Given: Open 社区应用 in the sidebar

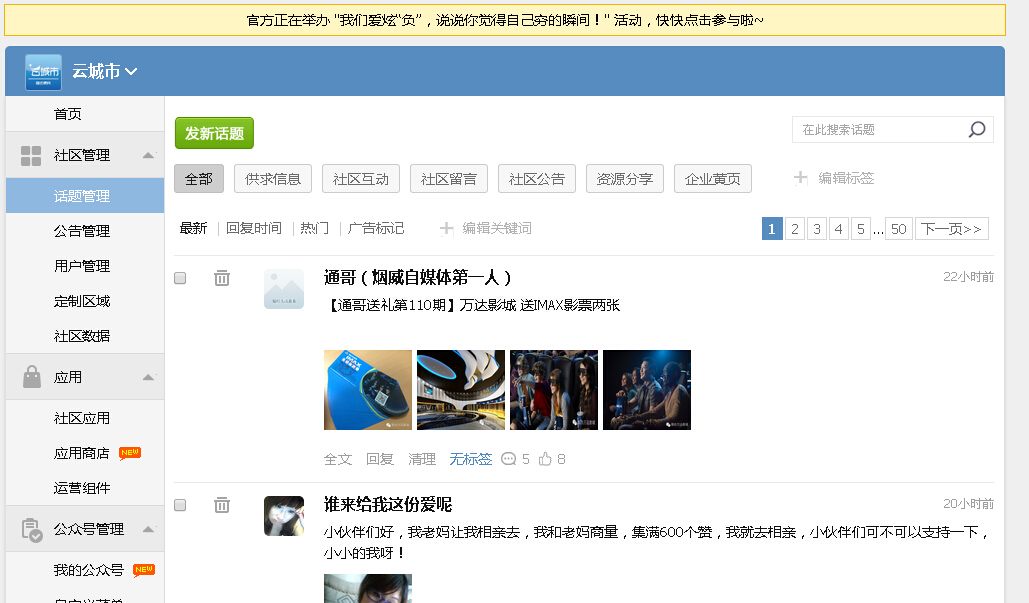Looking at the screenshot, I should pos(82,418).
